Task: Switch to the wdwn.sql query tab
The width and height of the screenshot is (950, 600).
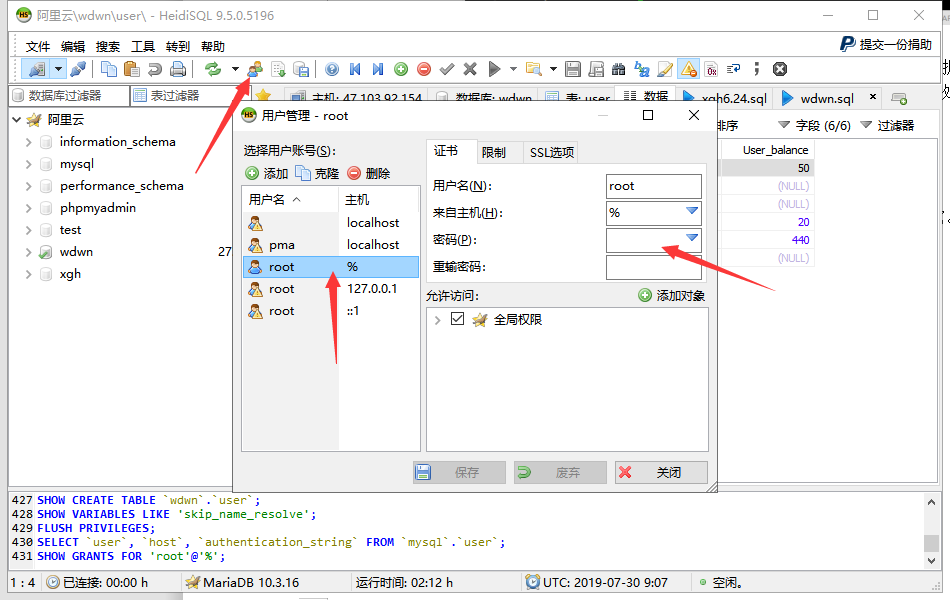Action: pos(826,98)
